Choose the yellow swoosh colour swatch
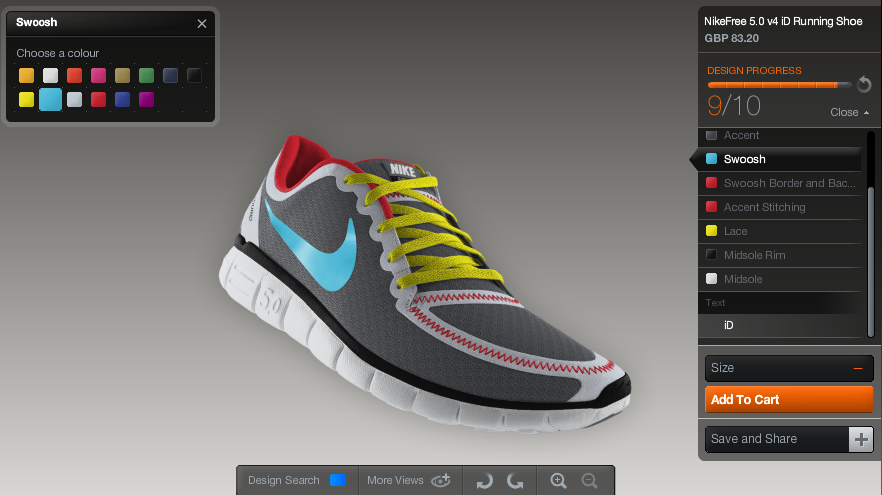The width and height of the screenshot is (882, 495). pos(26,99)
